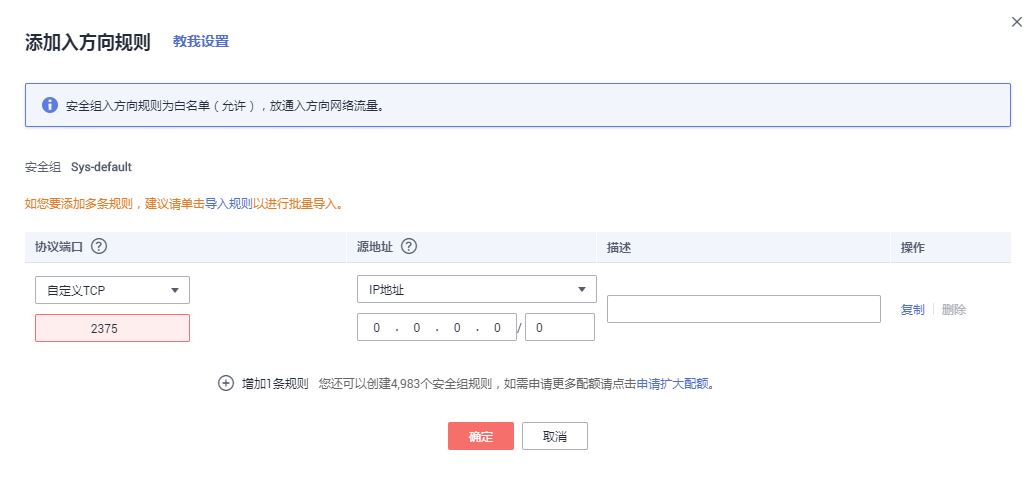Confirm the rule with 确定 button
The height and width of the screenshot is (480, 1036).
[x=480, y=436]
